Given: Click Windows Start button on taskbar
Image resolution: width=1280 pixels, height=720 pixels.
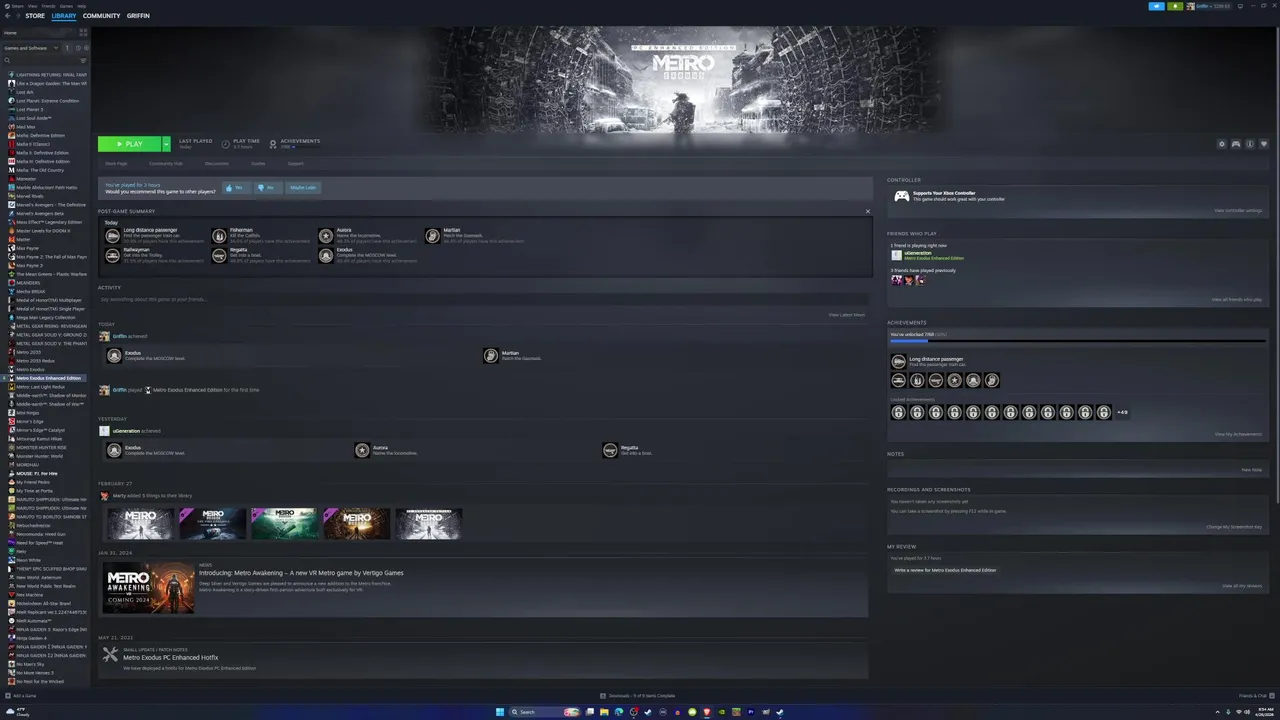Looking at the screenshot, I should (499, 712).
